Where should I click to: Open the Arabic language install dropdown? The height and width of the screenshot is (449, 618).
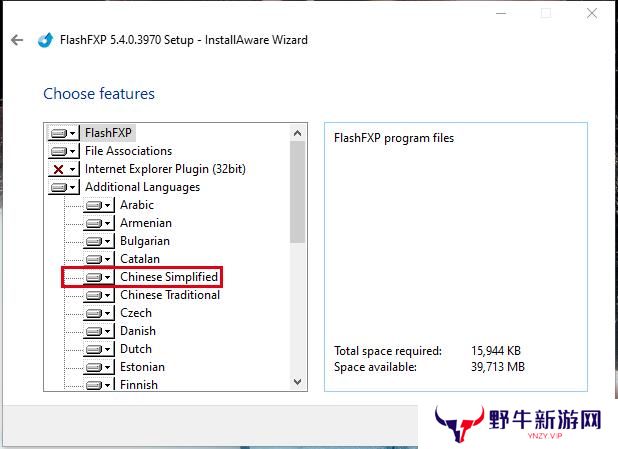pyautogui.click(x=99, y=205)
